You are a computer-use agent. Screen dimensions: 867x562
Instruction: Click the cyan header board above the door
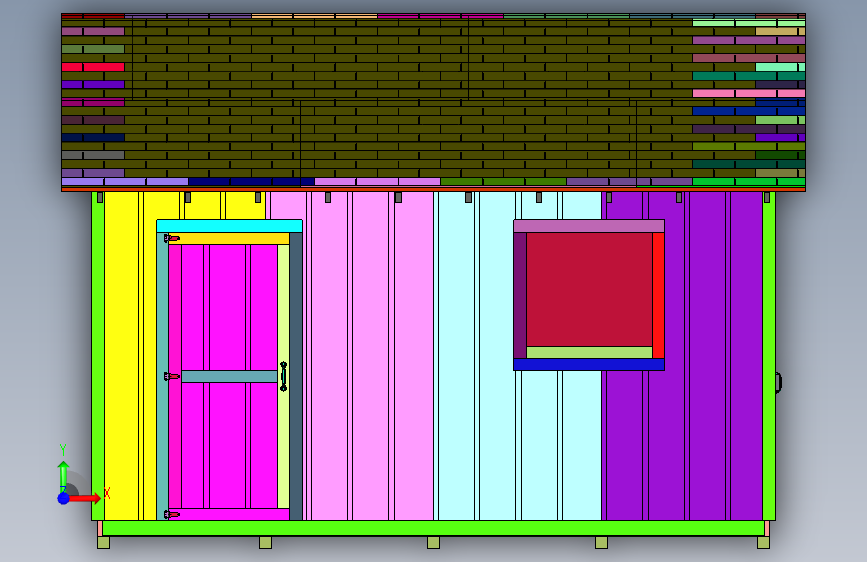click(229, 226)
